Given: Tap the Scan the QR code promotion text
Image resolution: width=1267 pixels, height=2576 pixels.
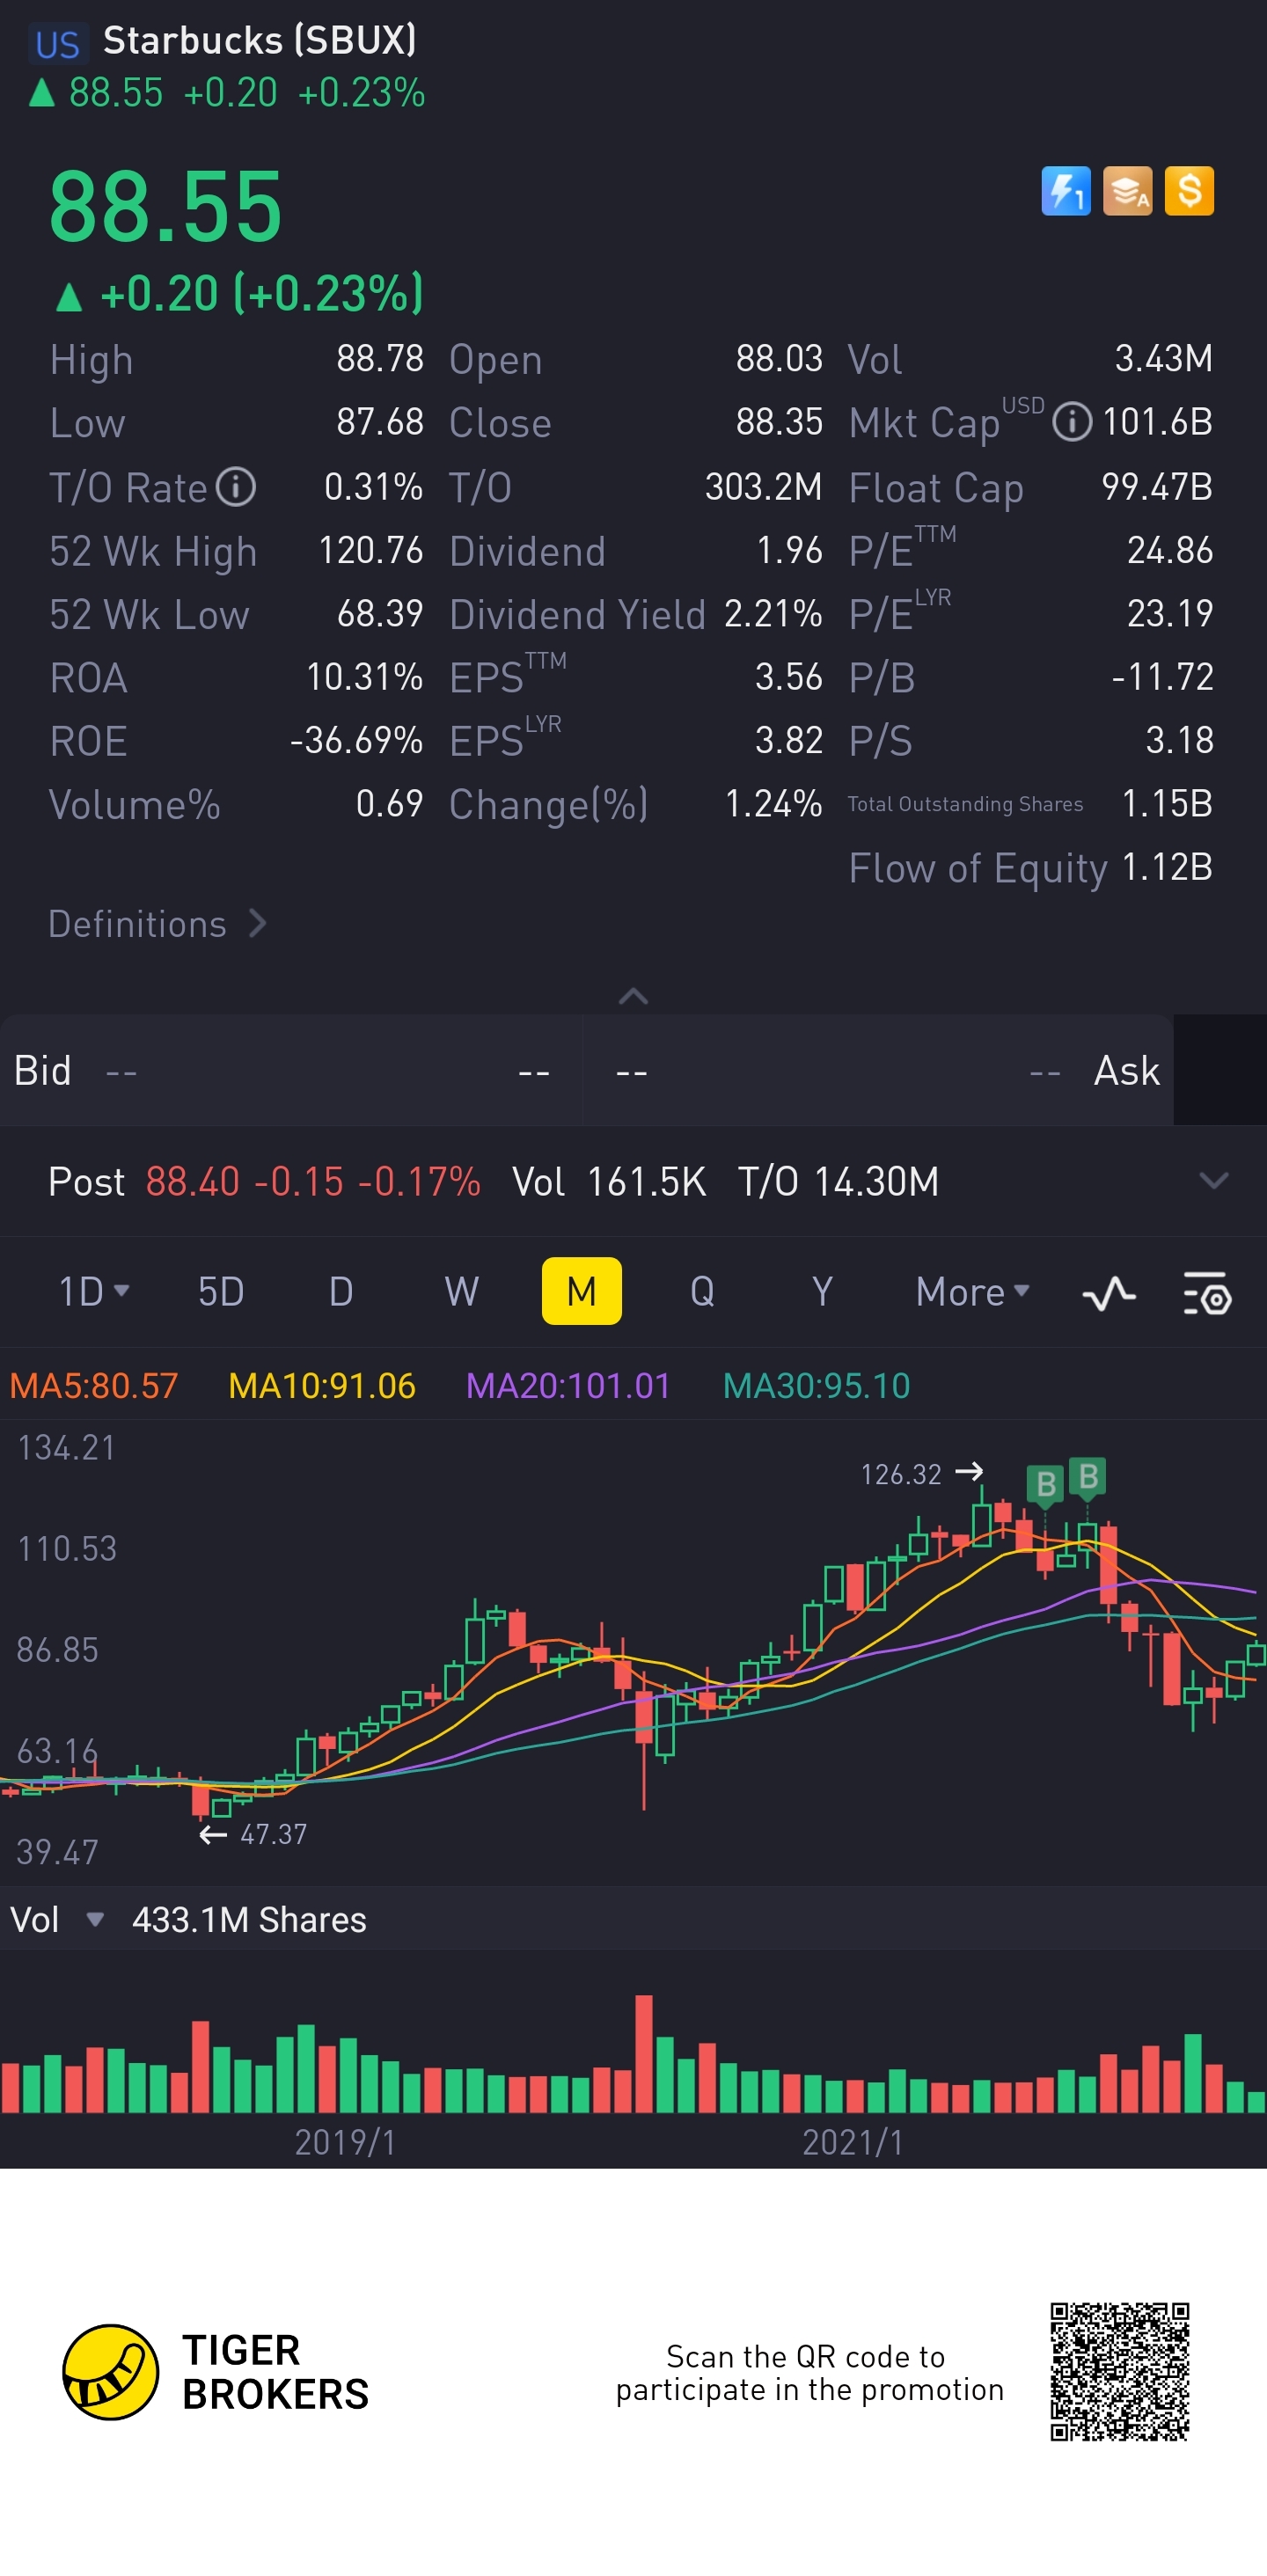Looking at the screenshot, I should coord(809,2373).
